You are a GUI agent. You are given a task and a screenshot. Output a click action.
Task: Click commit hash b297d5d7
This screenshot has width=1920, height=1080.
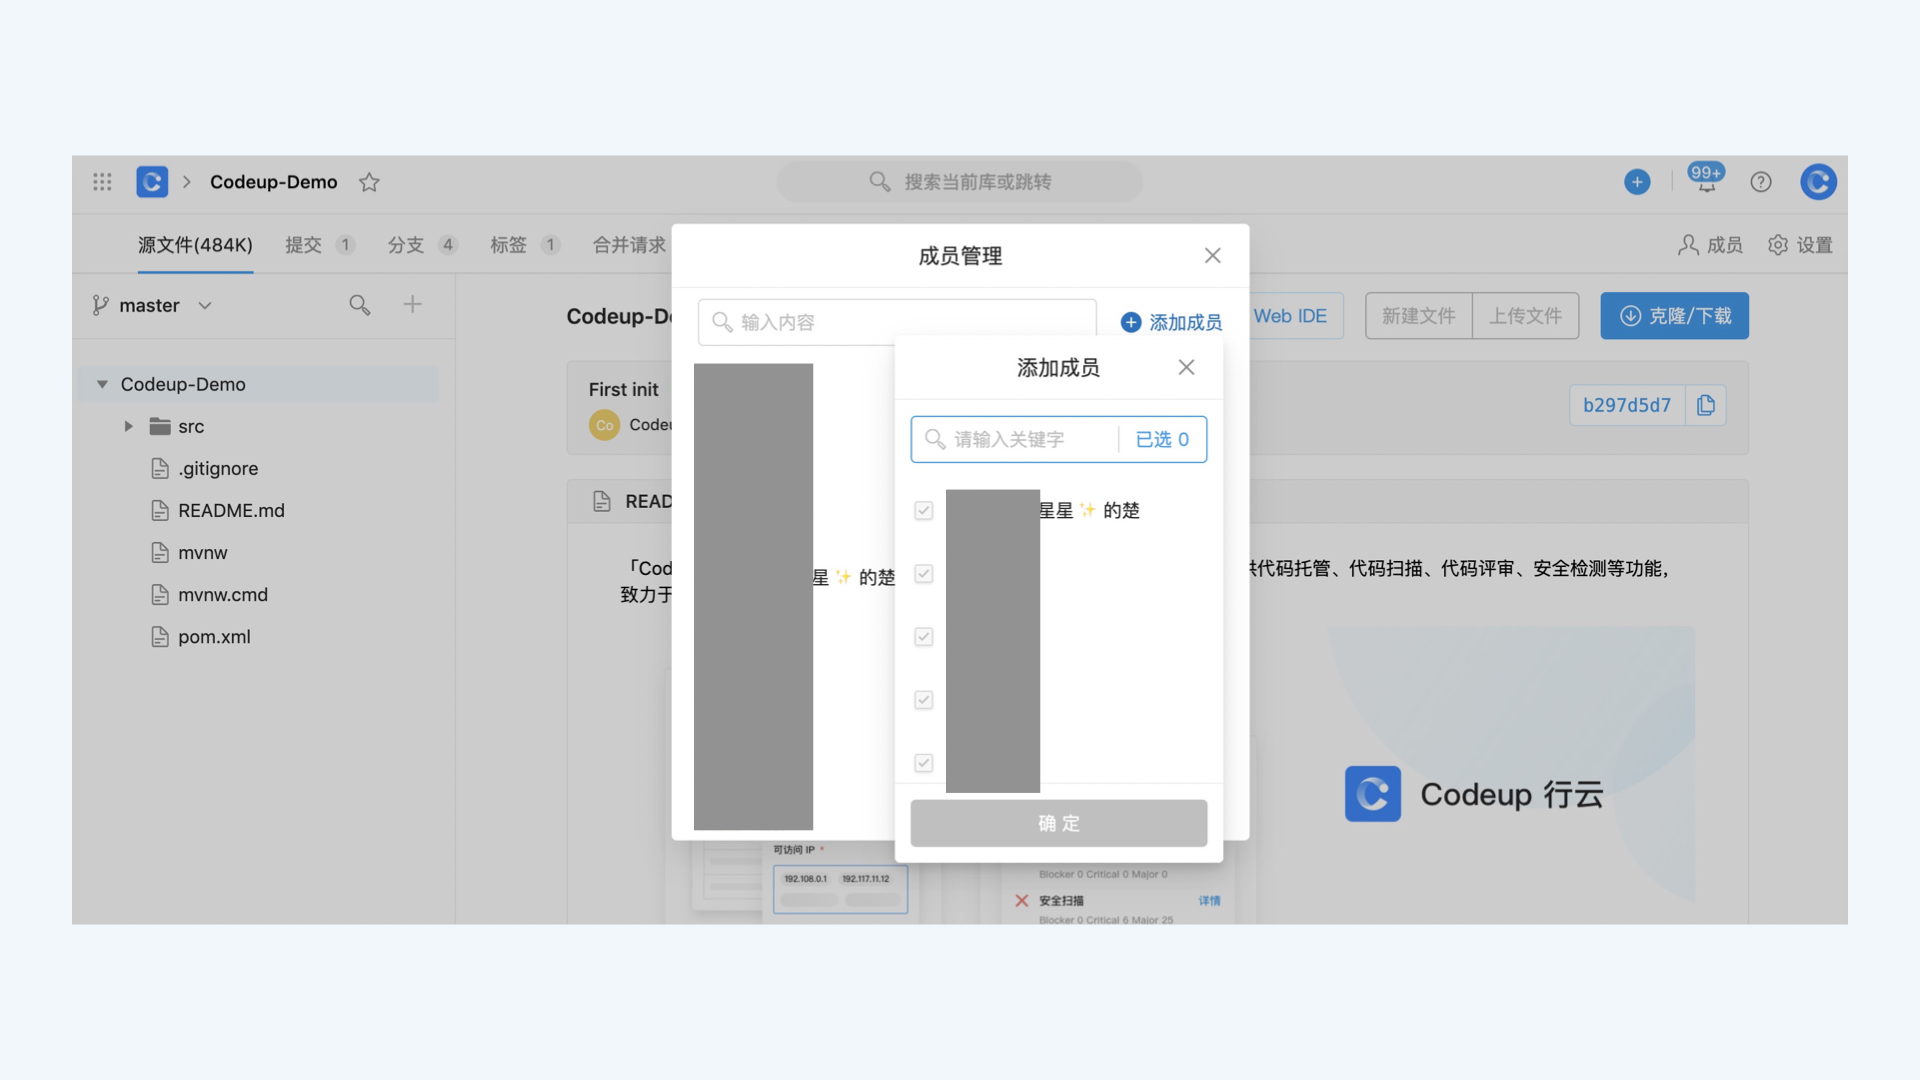coord(1627,405)
